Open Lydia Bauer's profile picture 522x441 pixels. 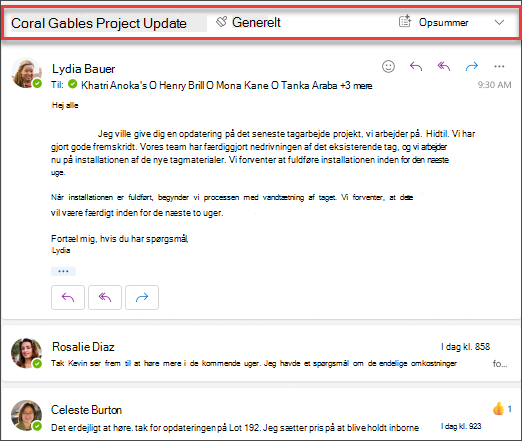pyautogui.click(x=26, y=73)
